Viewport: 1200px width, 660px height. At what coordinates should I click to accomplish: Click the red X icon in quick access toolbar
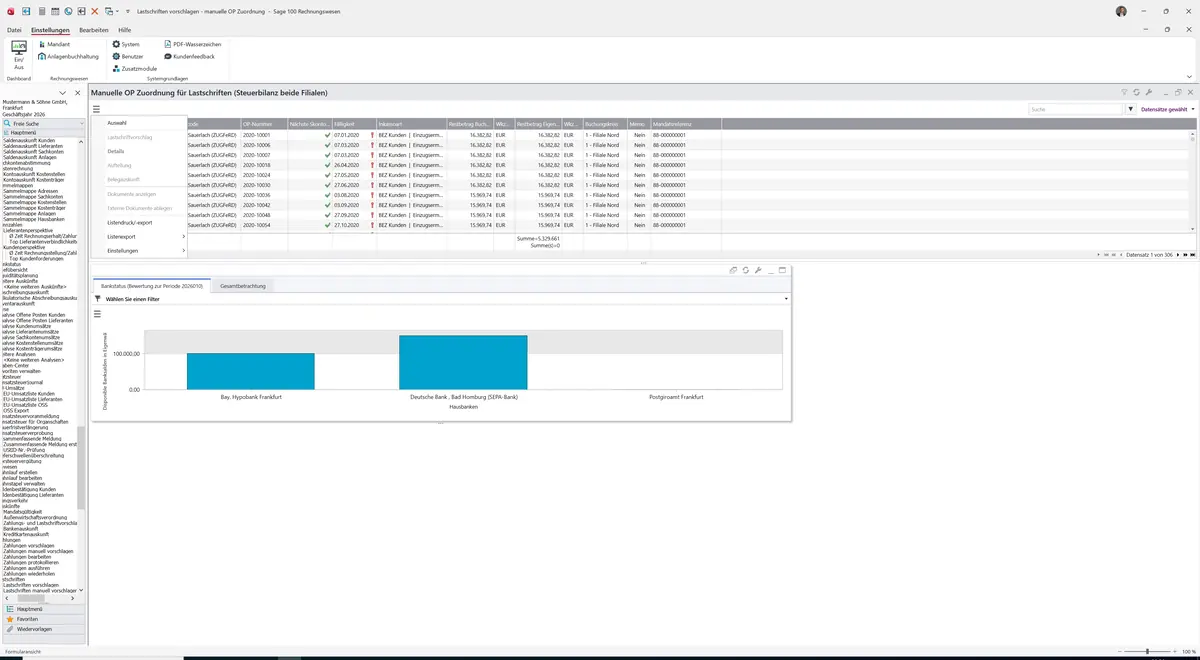point(94,11)
